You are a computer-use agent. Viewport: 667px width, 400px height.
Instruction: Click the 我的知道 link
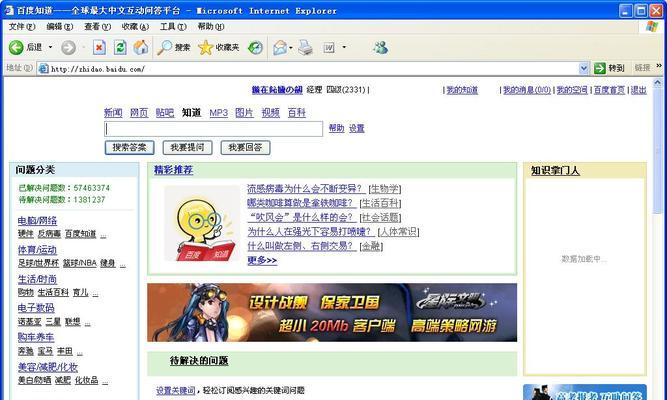coord(462,90)
